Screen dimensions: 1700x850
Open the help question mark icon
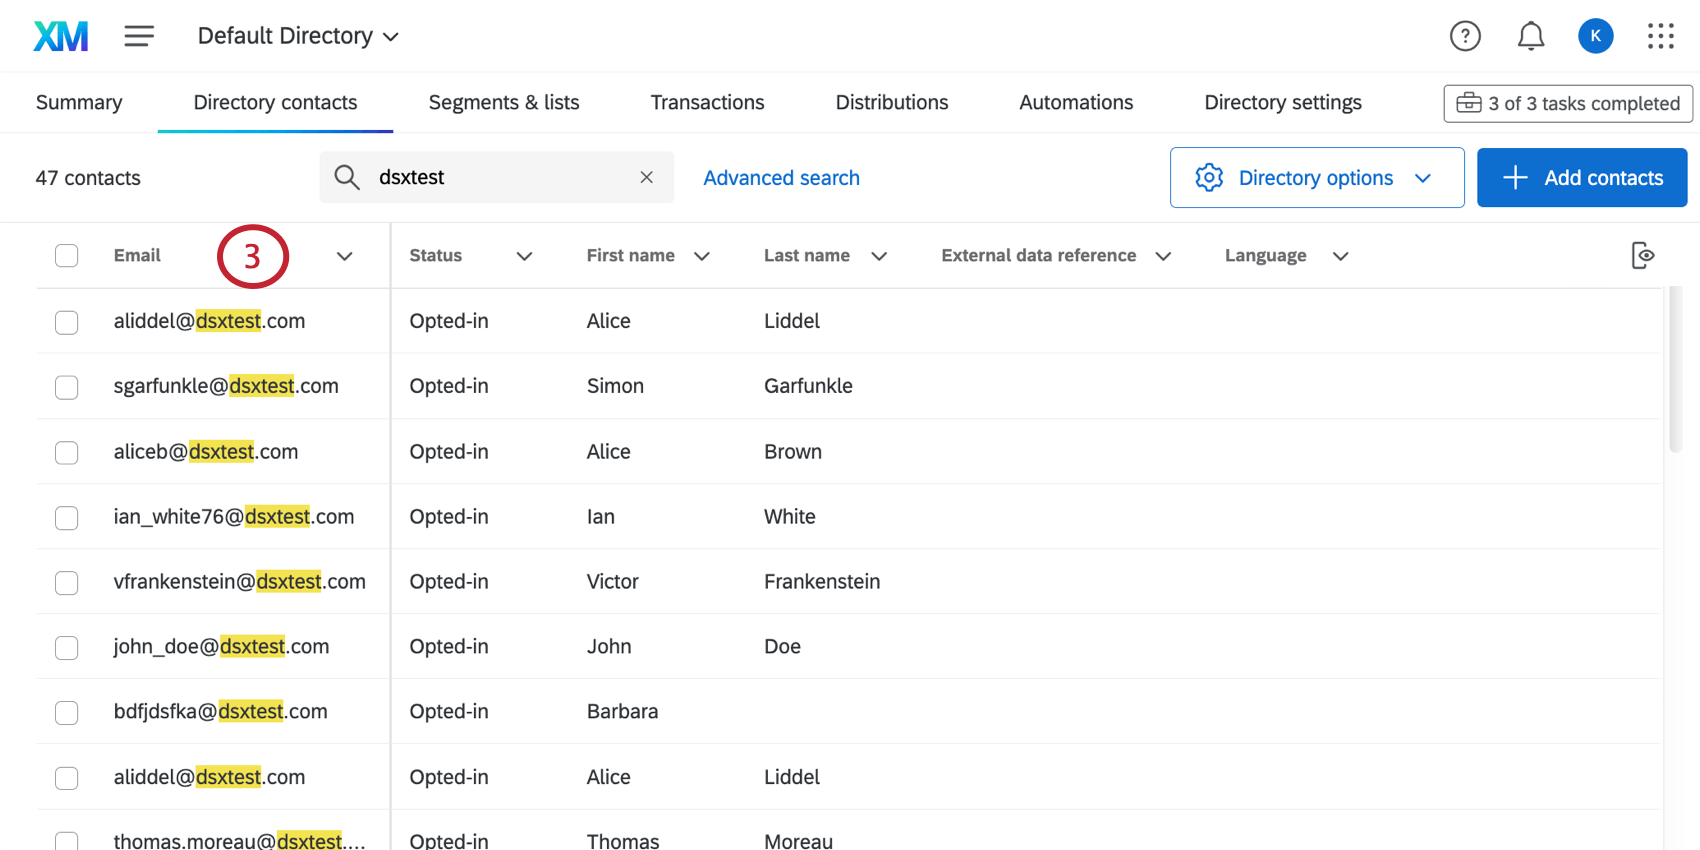point(1465,36)
